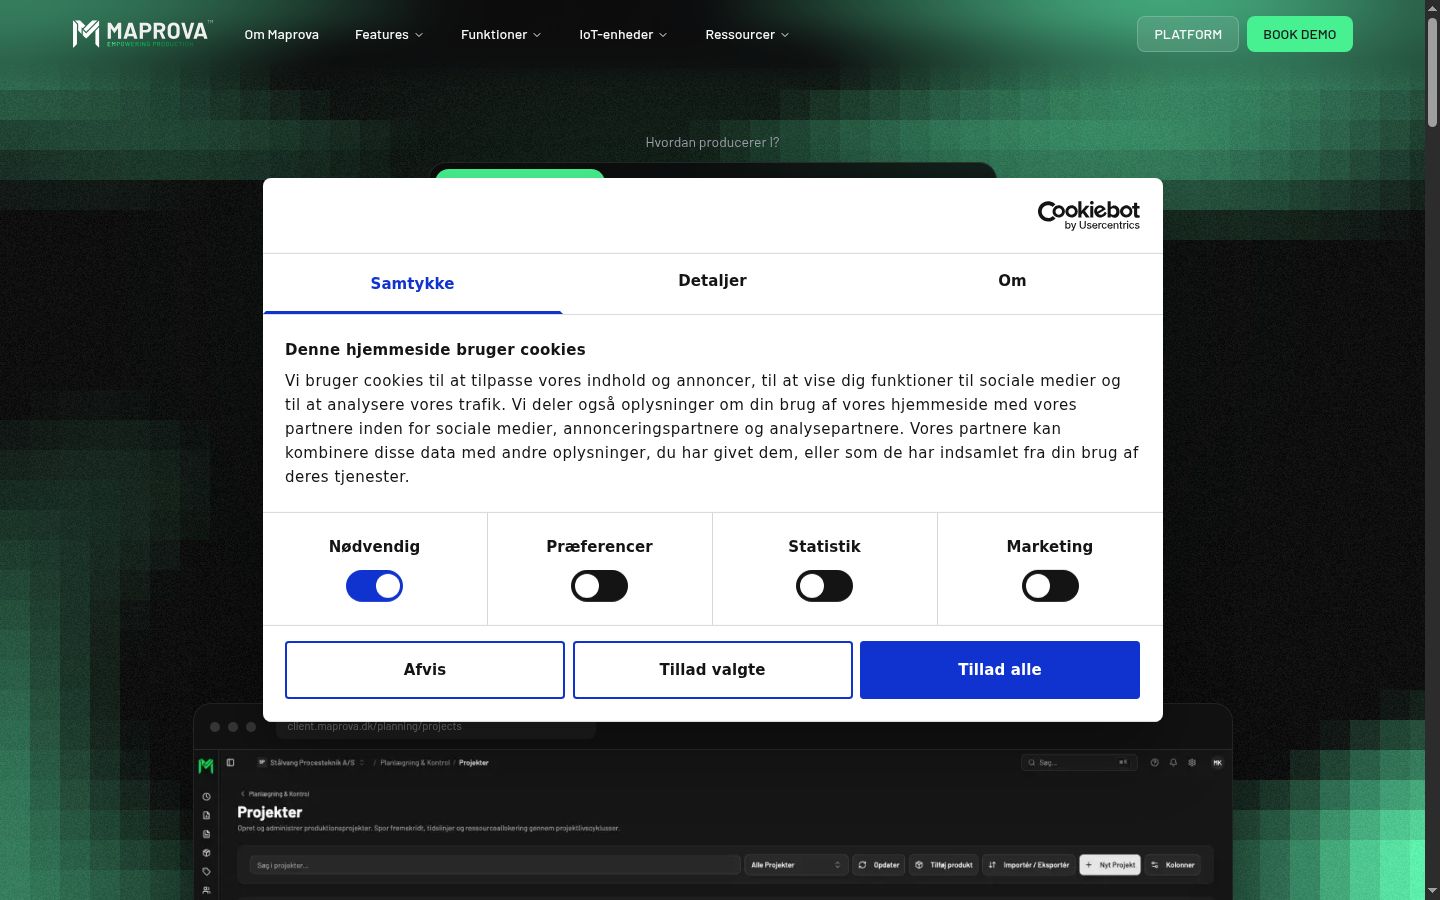This screenshot has width=1440, height=900.
Task: Click the Afvis button
Action: point(425,670)
